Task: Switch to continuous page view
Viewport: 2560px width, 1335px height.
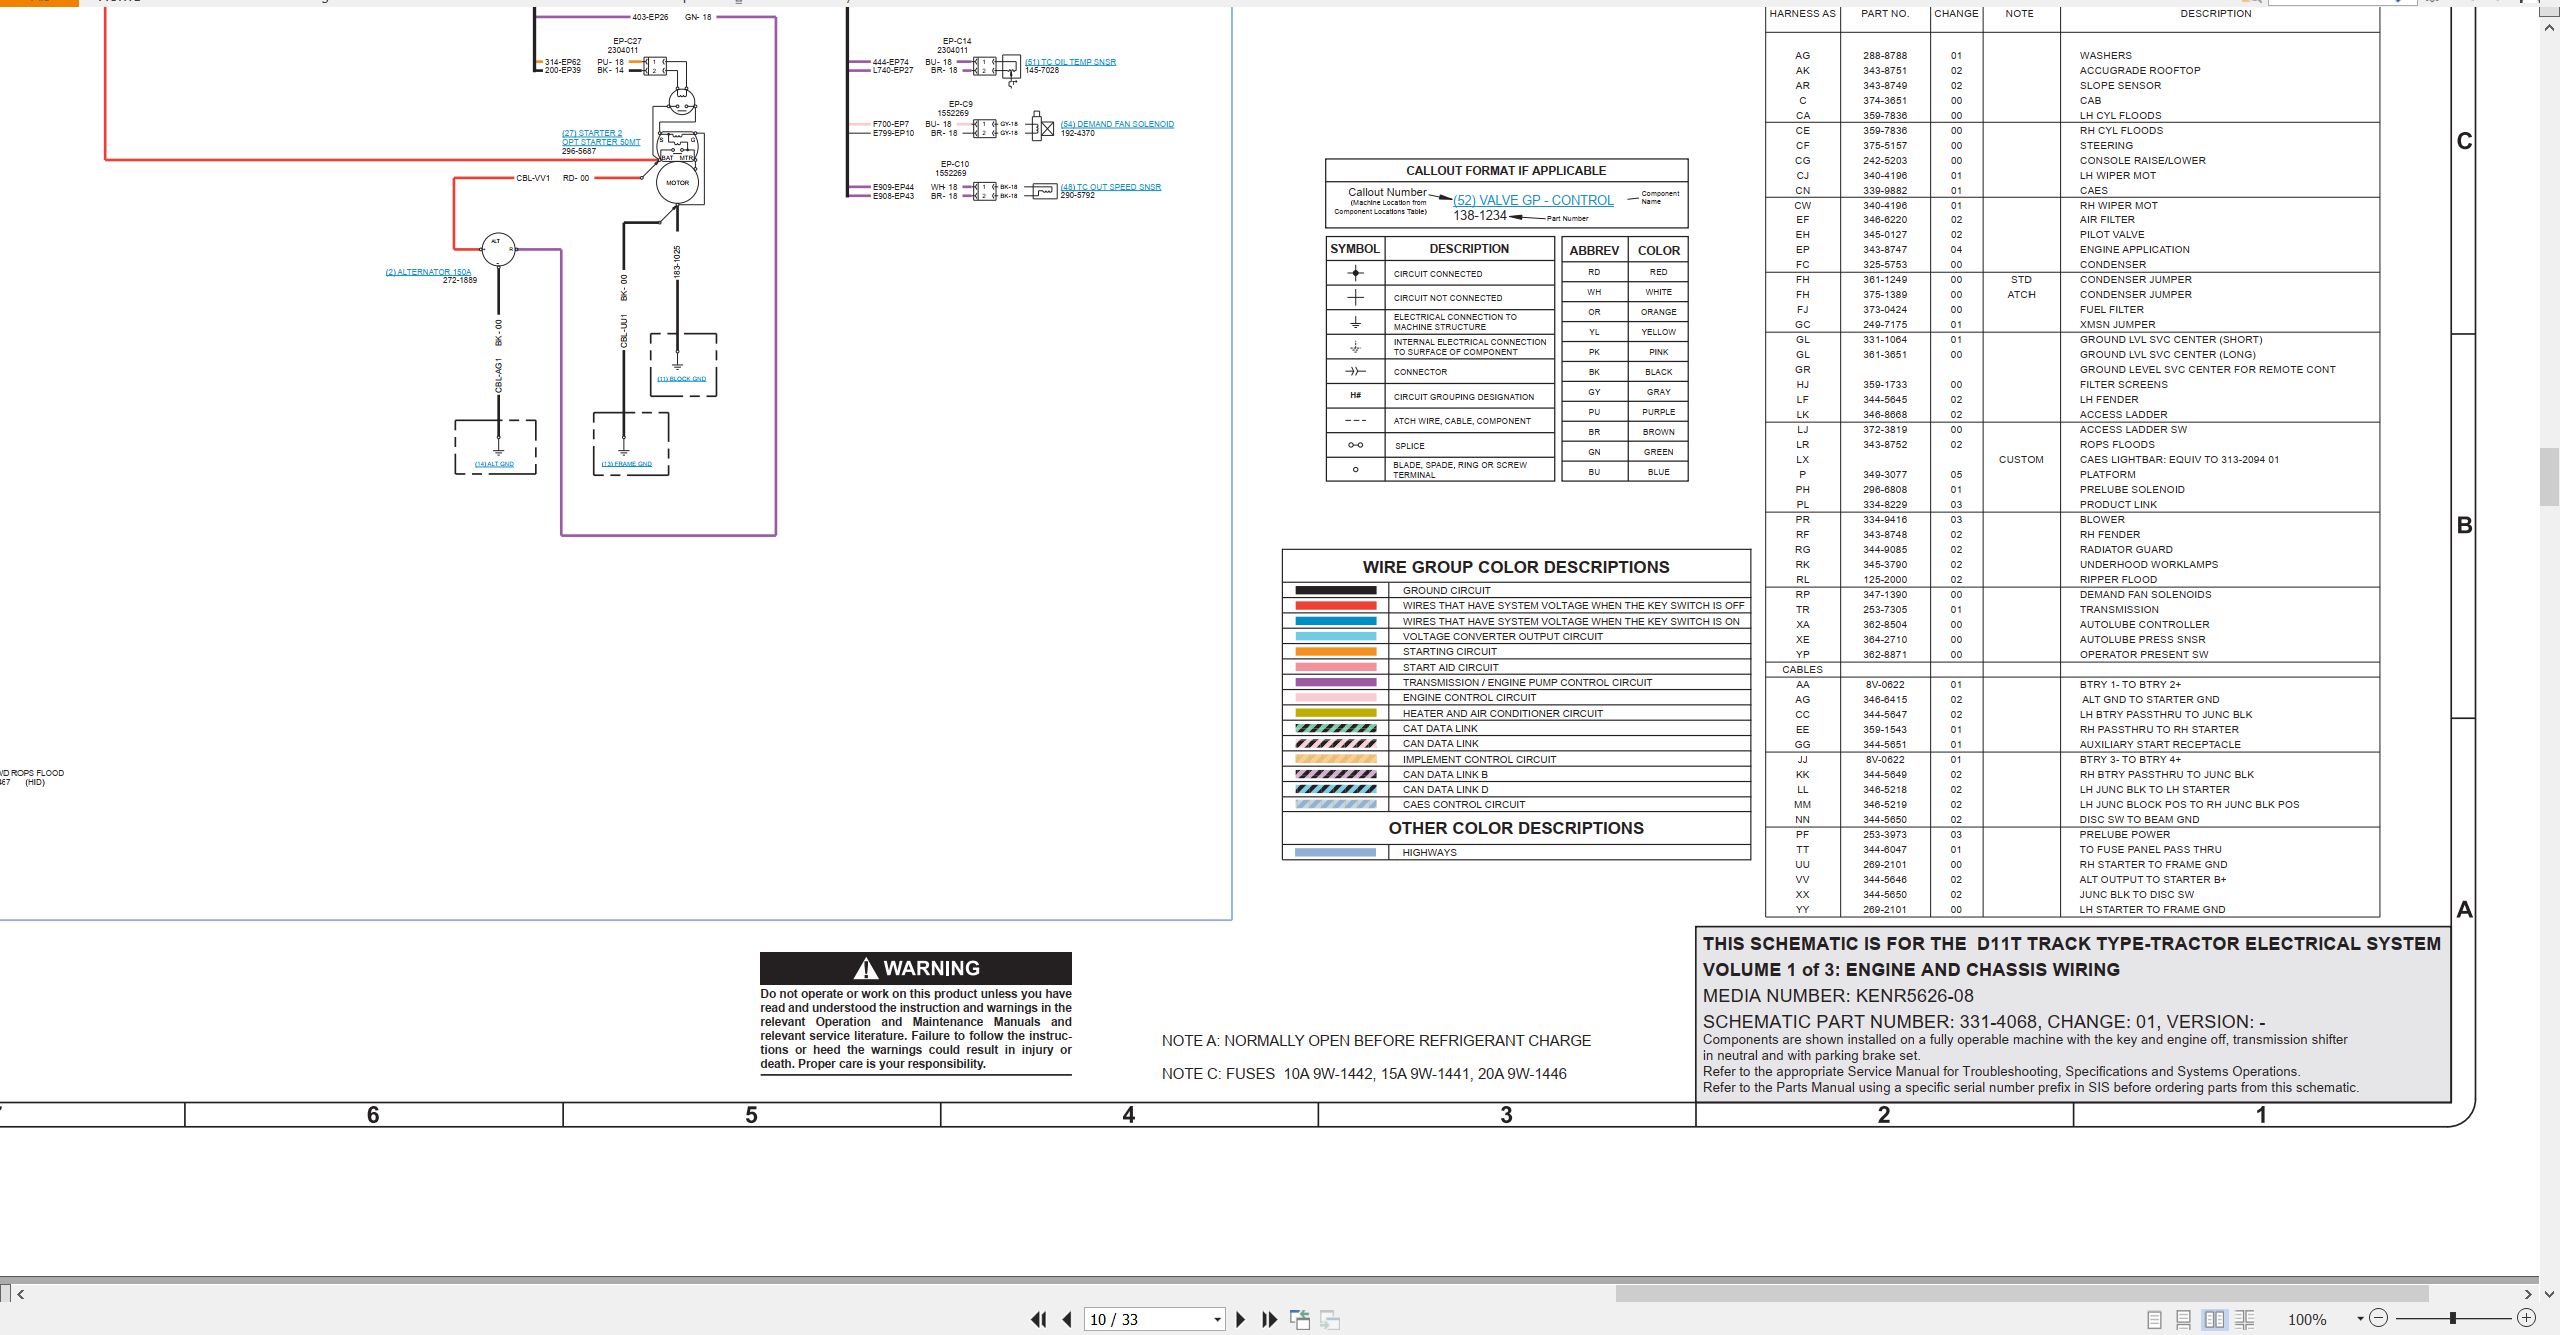Action: (2184, 1319)
